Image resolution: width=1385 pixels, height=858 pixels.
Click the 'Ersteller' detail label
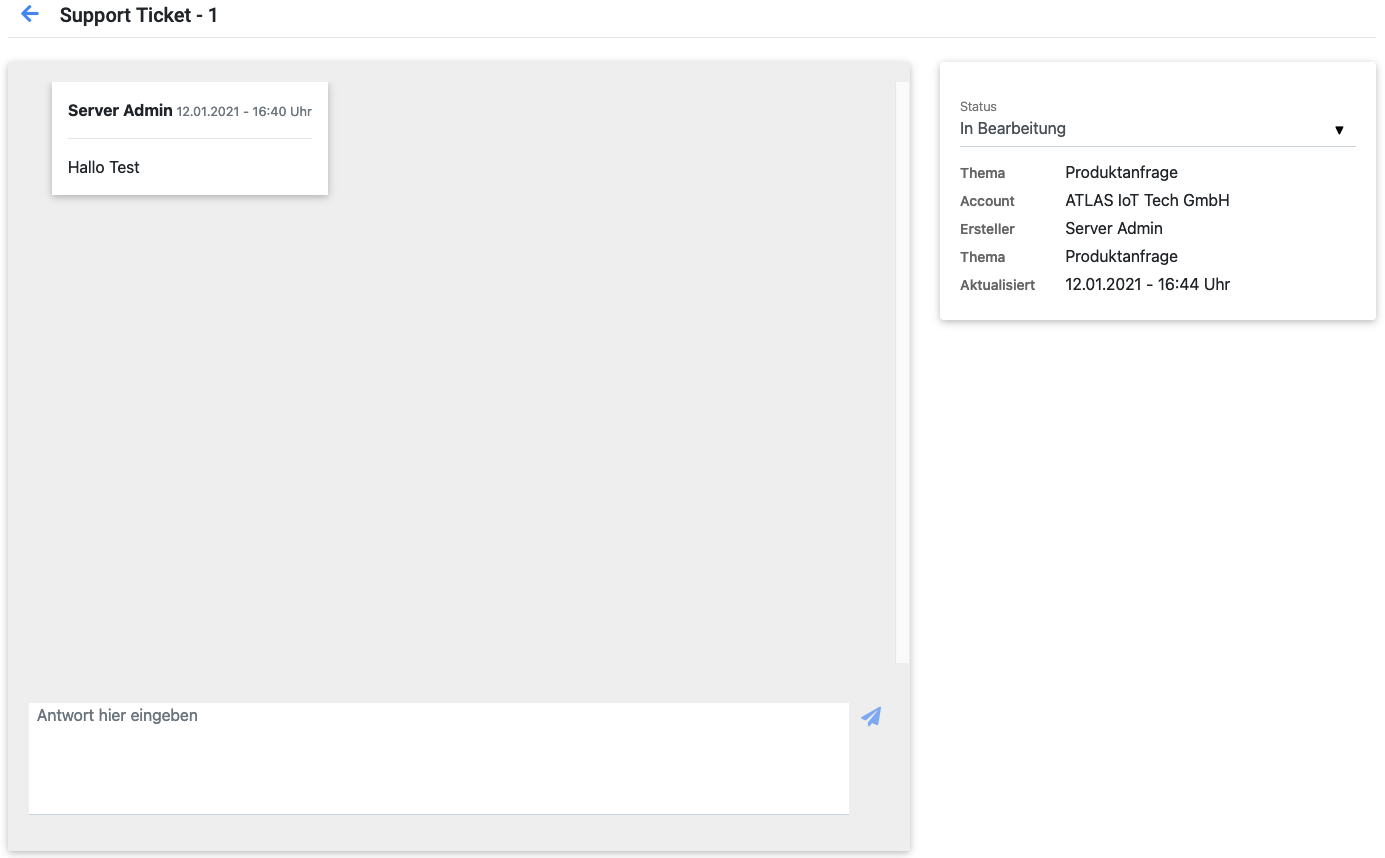pos(987,229)
